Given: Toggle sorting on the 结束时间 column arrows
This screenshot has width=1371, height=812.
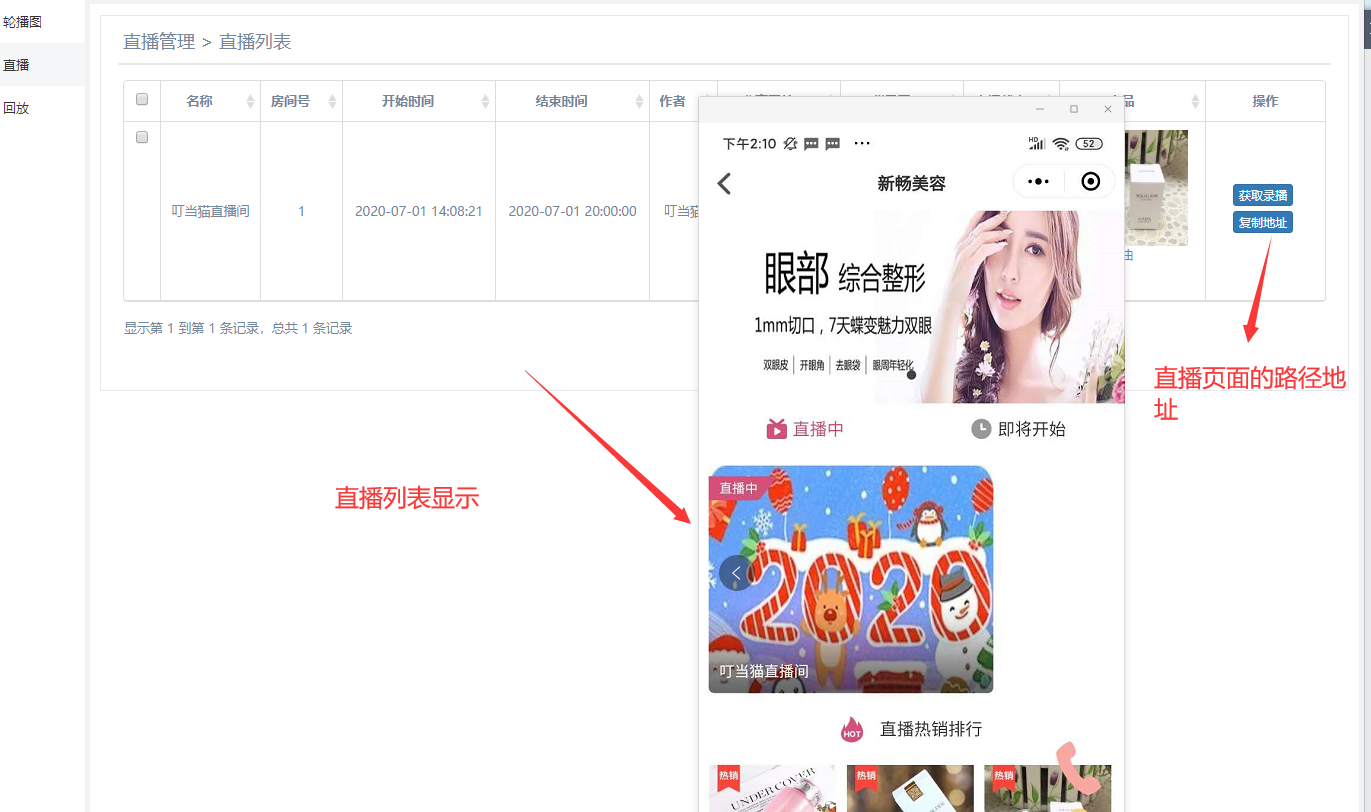Looking at the screenshot, I should tap(640, 101).
